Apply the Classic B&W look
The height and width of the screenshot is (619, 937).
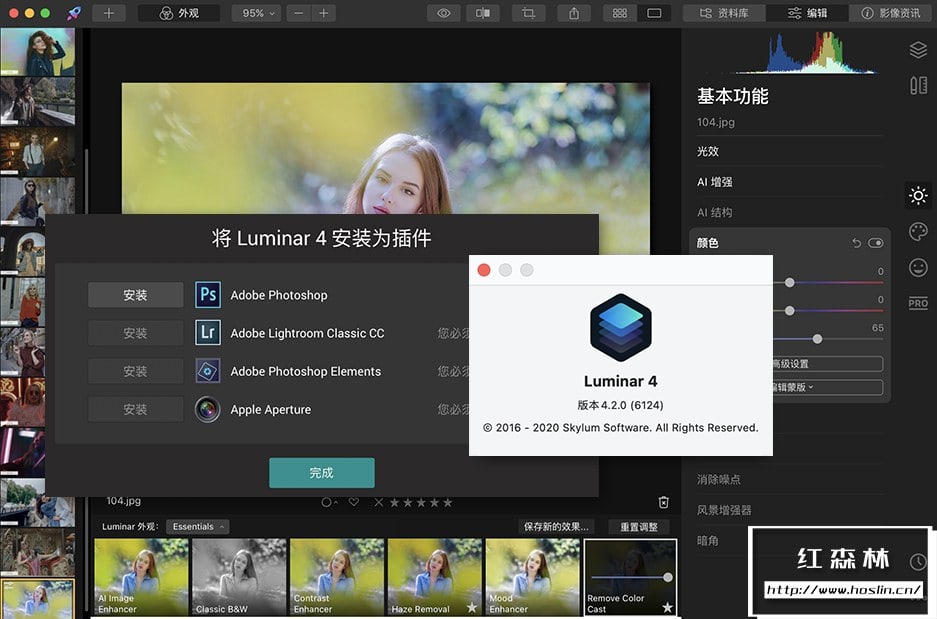[240, 577]
